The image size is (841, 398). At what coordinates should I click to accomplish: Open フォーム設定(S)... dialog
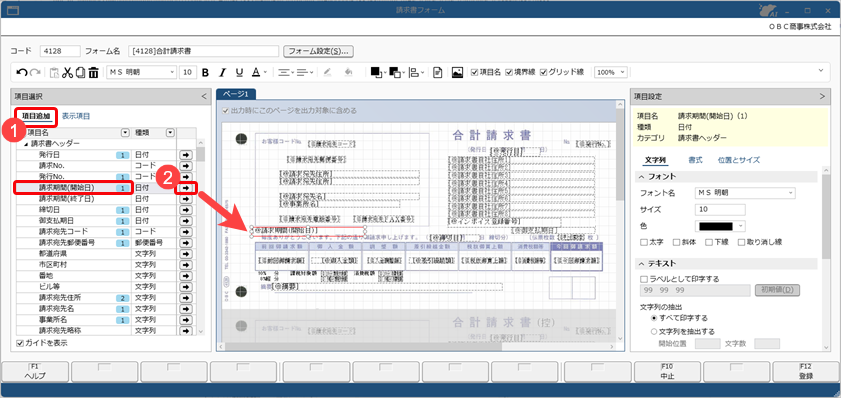tap(319, 51)
